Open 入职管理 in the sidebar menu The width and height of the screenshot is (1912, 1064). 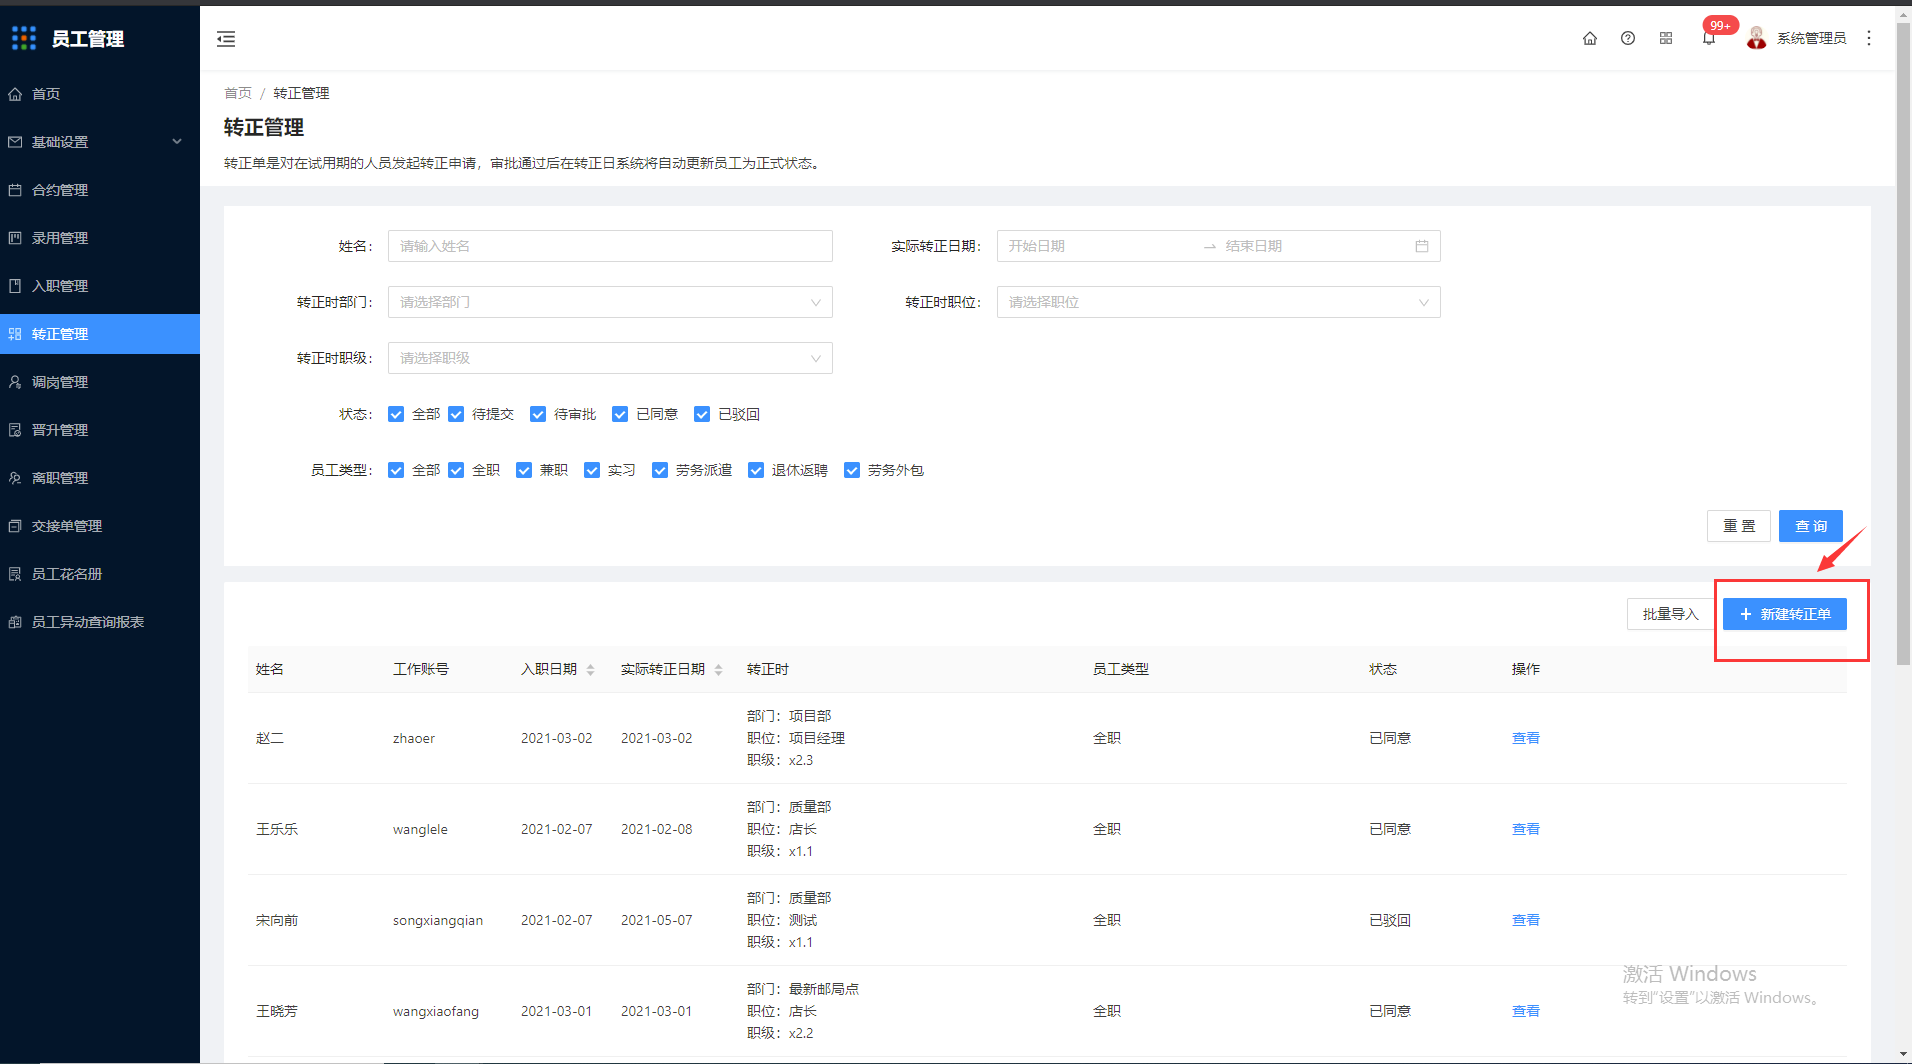point(100,286)
